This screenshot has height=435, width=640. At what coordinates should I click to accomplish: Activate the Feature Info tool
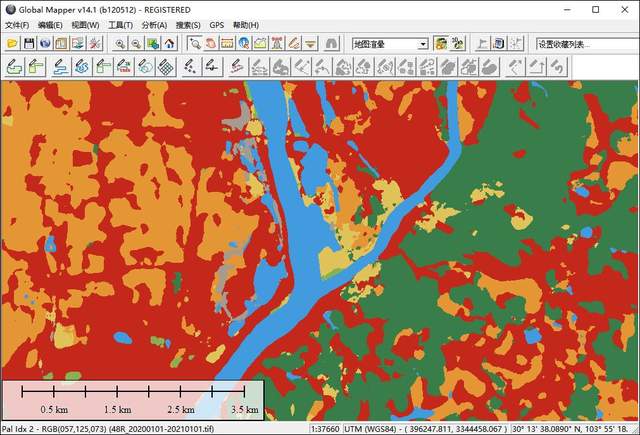(243, 44)
